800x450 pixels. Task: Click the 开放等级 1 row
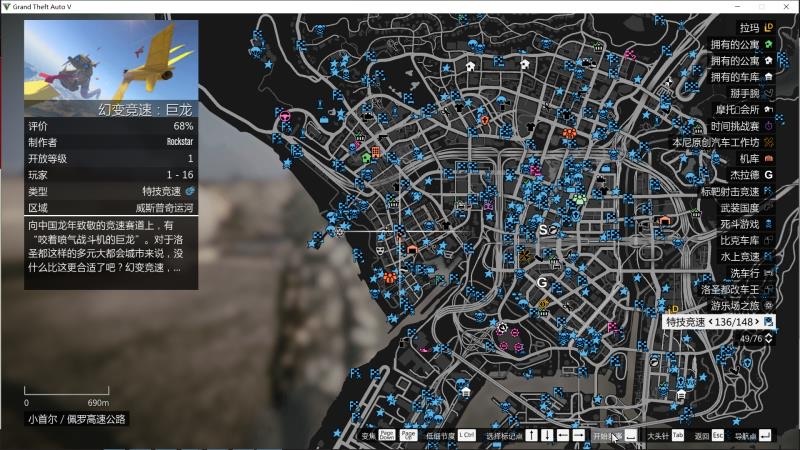111,159
